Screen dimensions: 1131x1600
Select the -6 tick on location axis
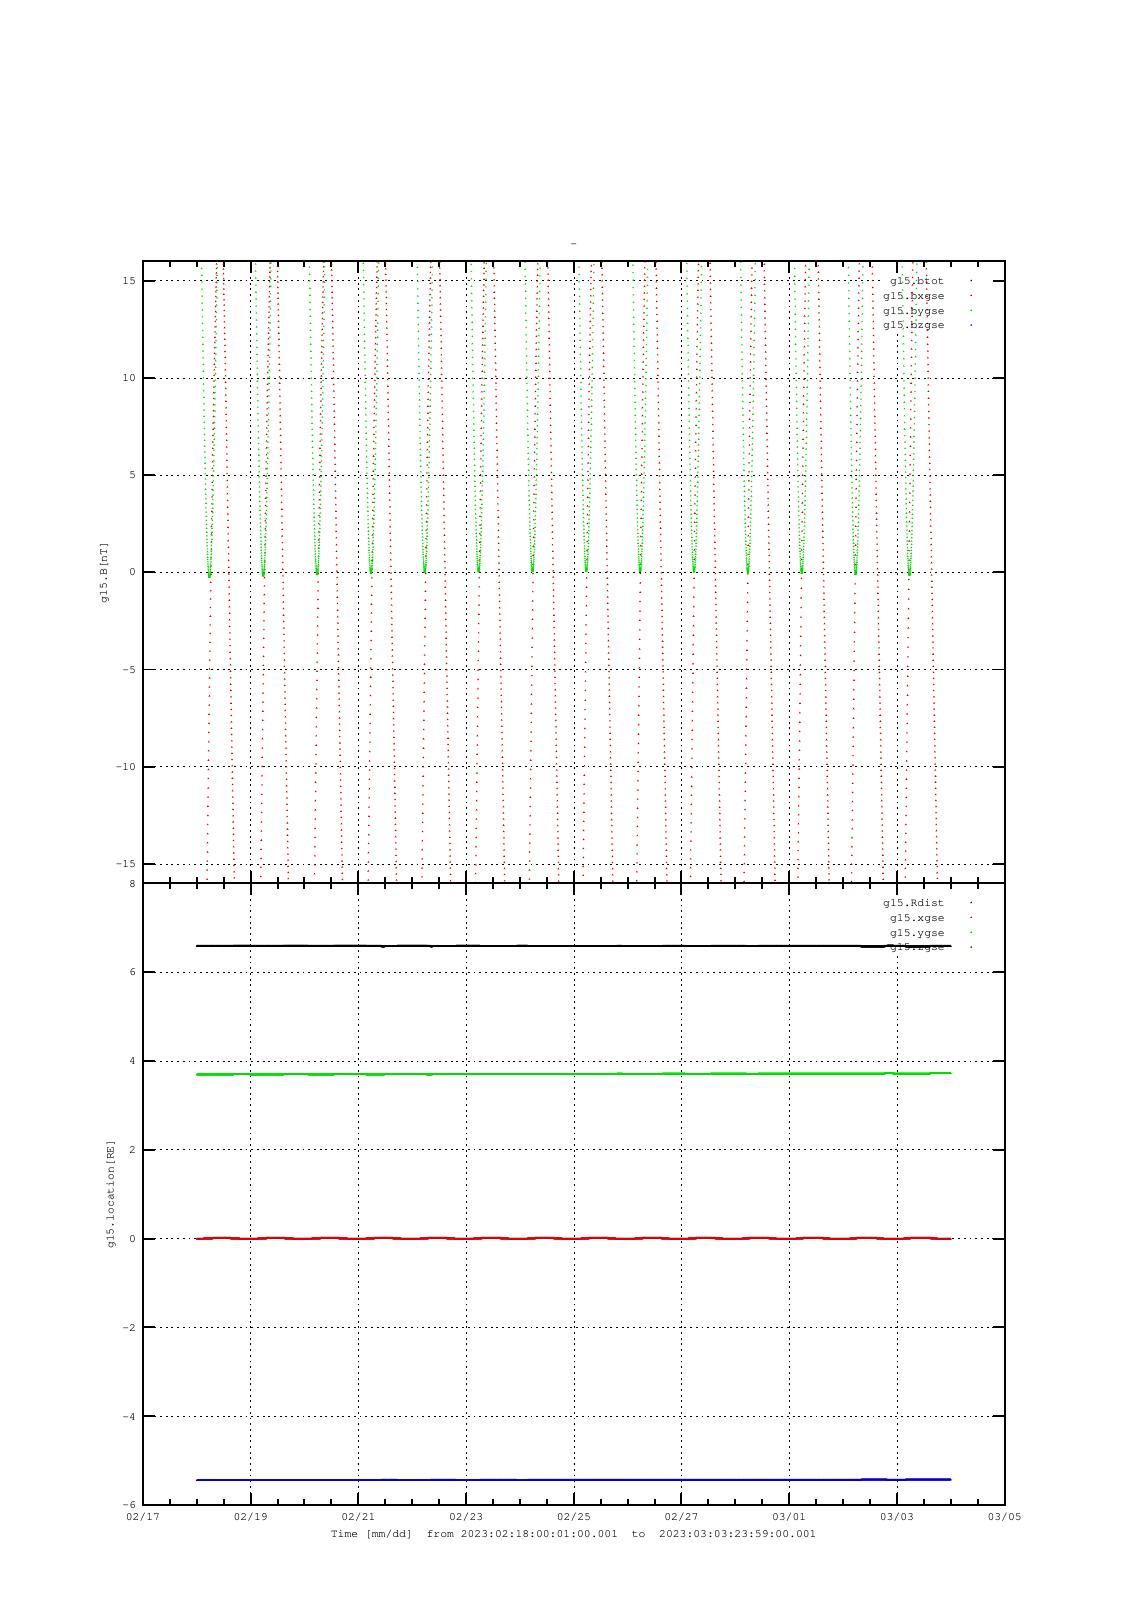[x=129, y=1505]
